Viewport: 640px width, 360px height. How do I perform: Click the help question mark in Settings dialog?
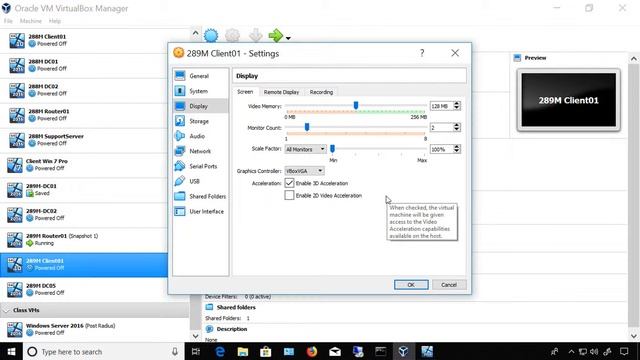pos(422,53)
